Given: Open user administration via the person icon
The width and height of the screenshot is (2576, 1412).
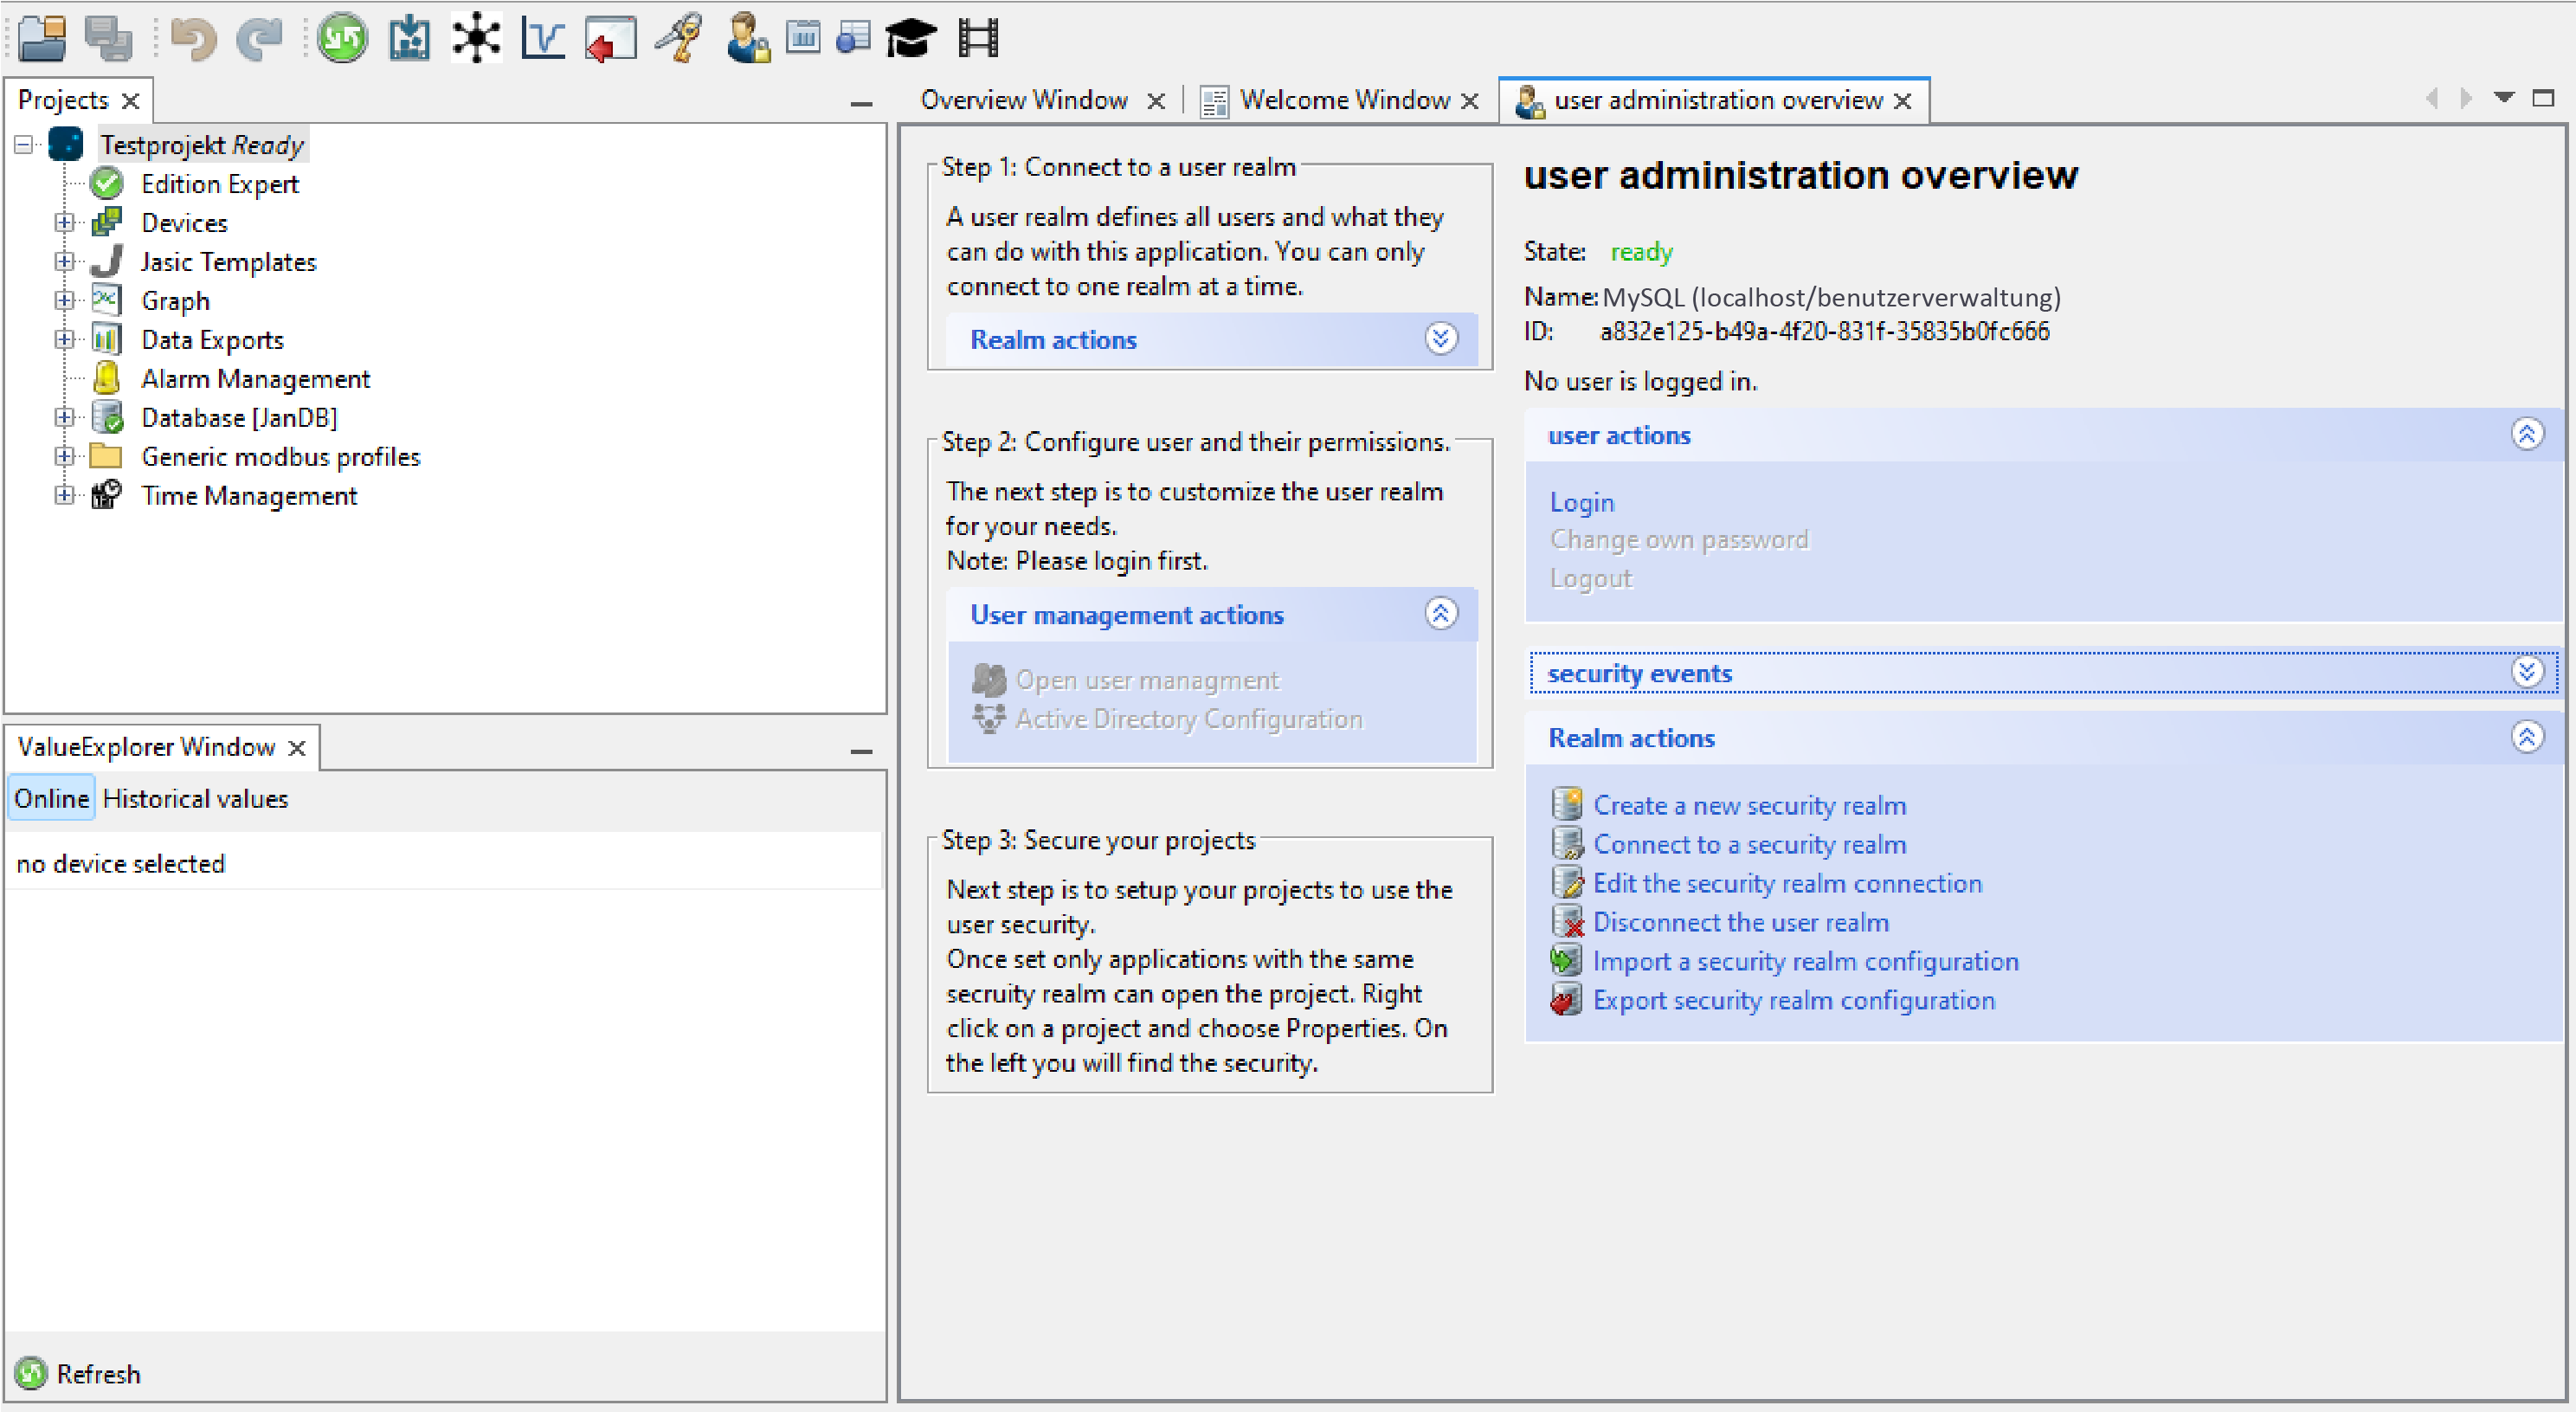Looking at the screenshot, I should coord(747,38).
